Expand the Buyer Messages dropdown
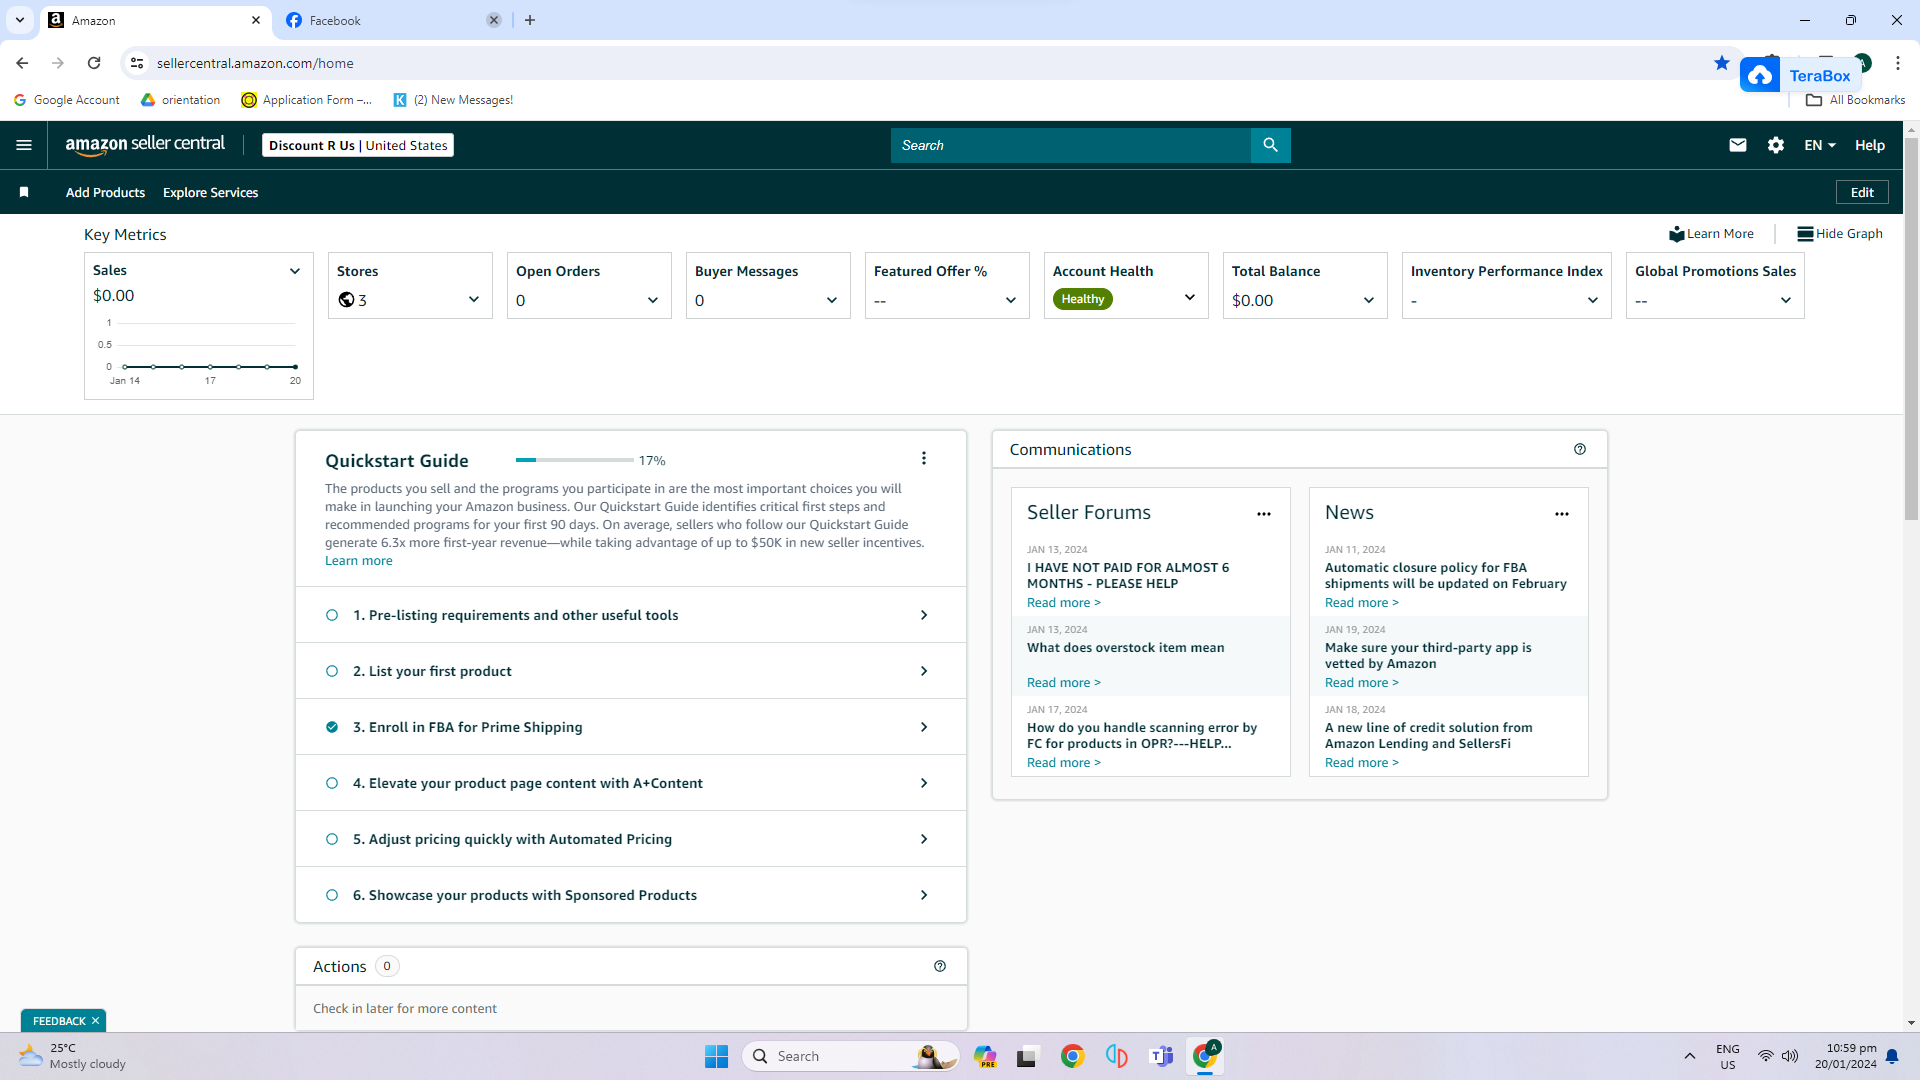Image resolution: width=1920 pixels, height=1080 pixels. pos(832,300)
